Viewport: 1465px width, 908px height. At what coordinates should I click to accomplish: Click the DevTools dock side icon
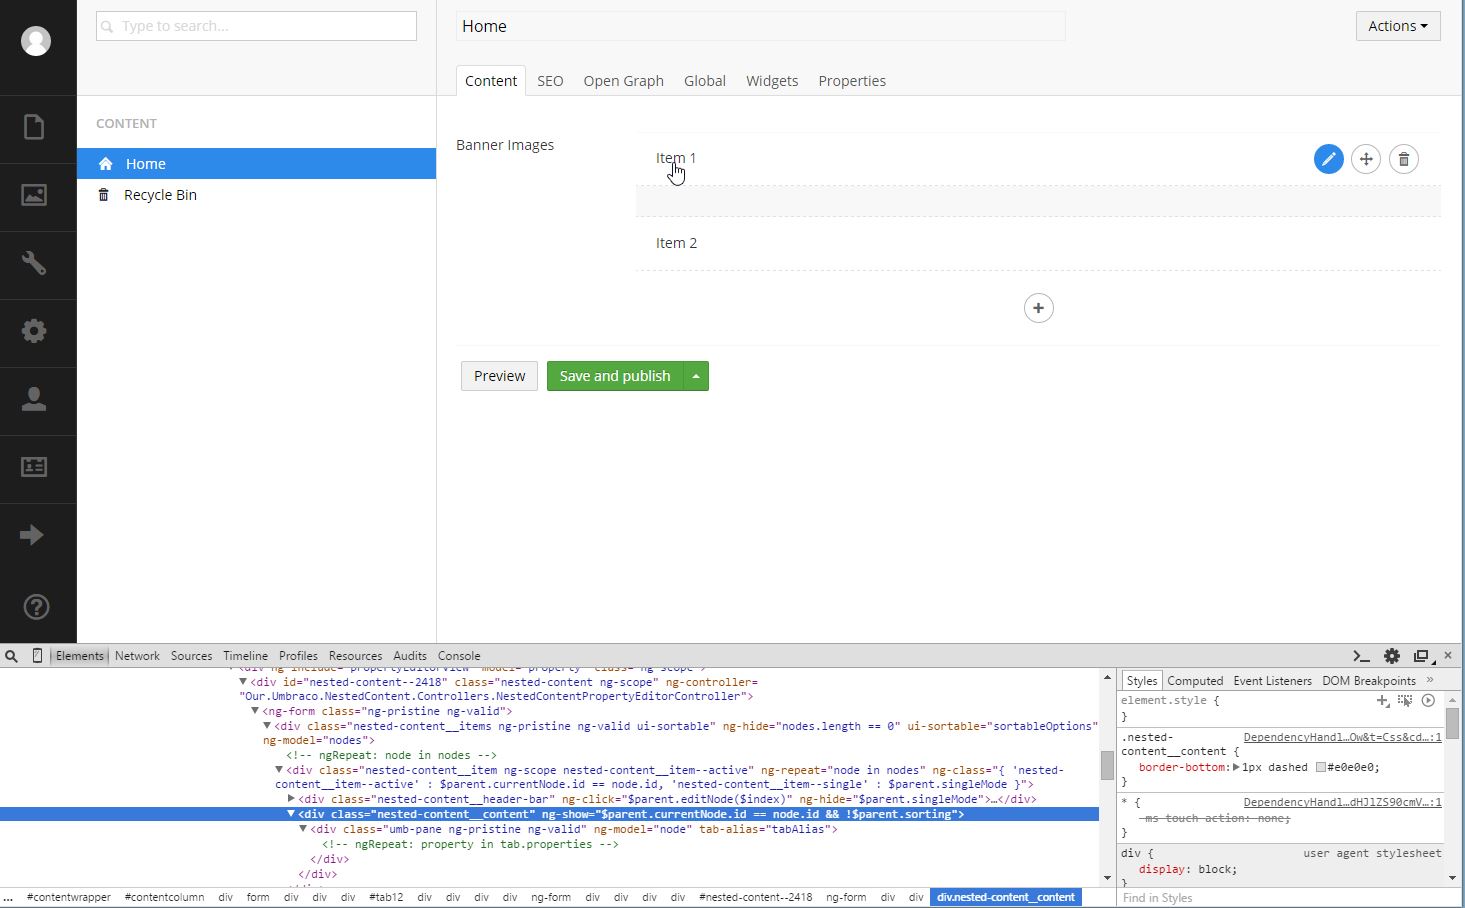pos(1421,656)
